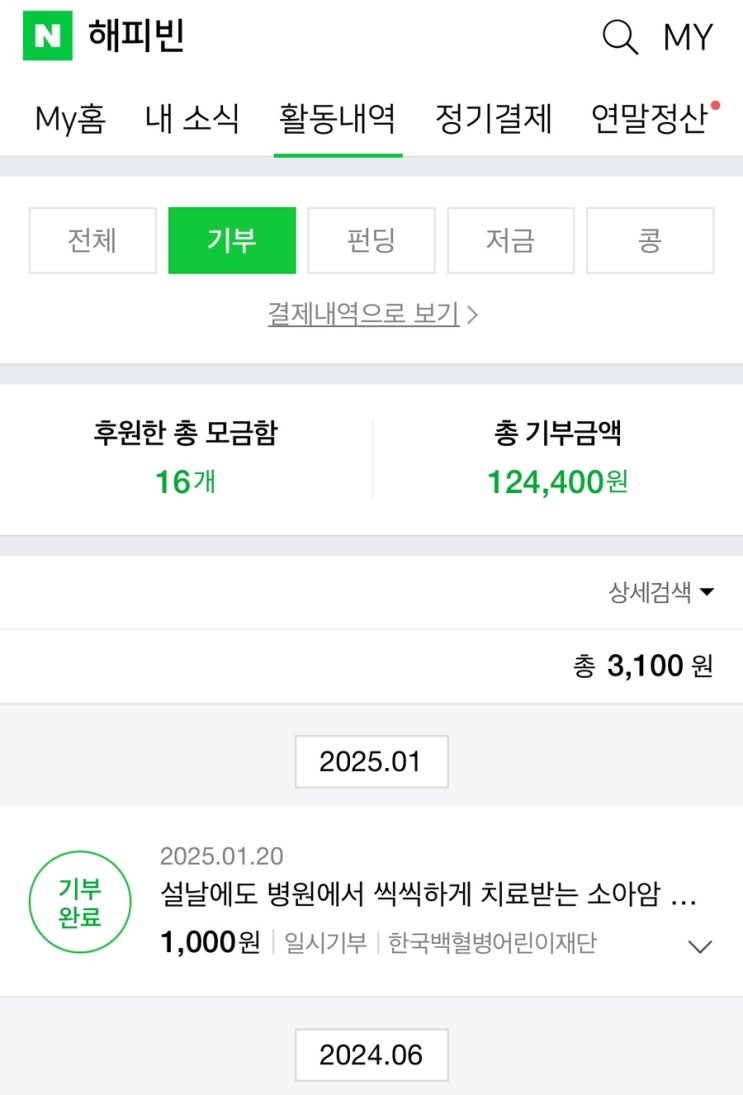This screenshot has height=1095, width=743.
Task: Open search with the magnifier icon
Action: tap(619, 37)
